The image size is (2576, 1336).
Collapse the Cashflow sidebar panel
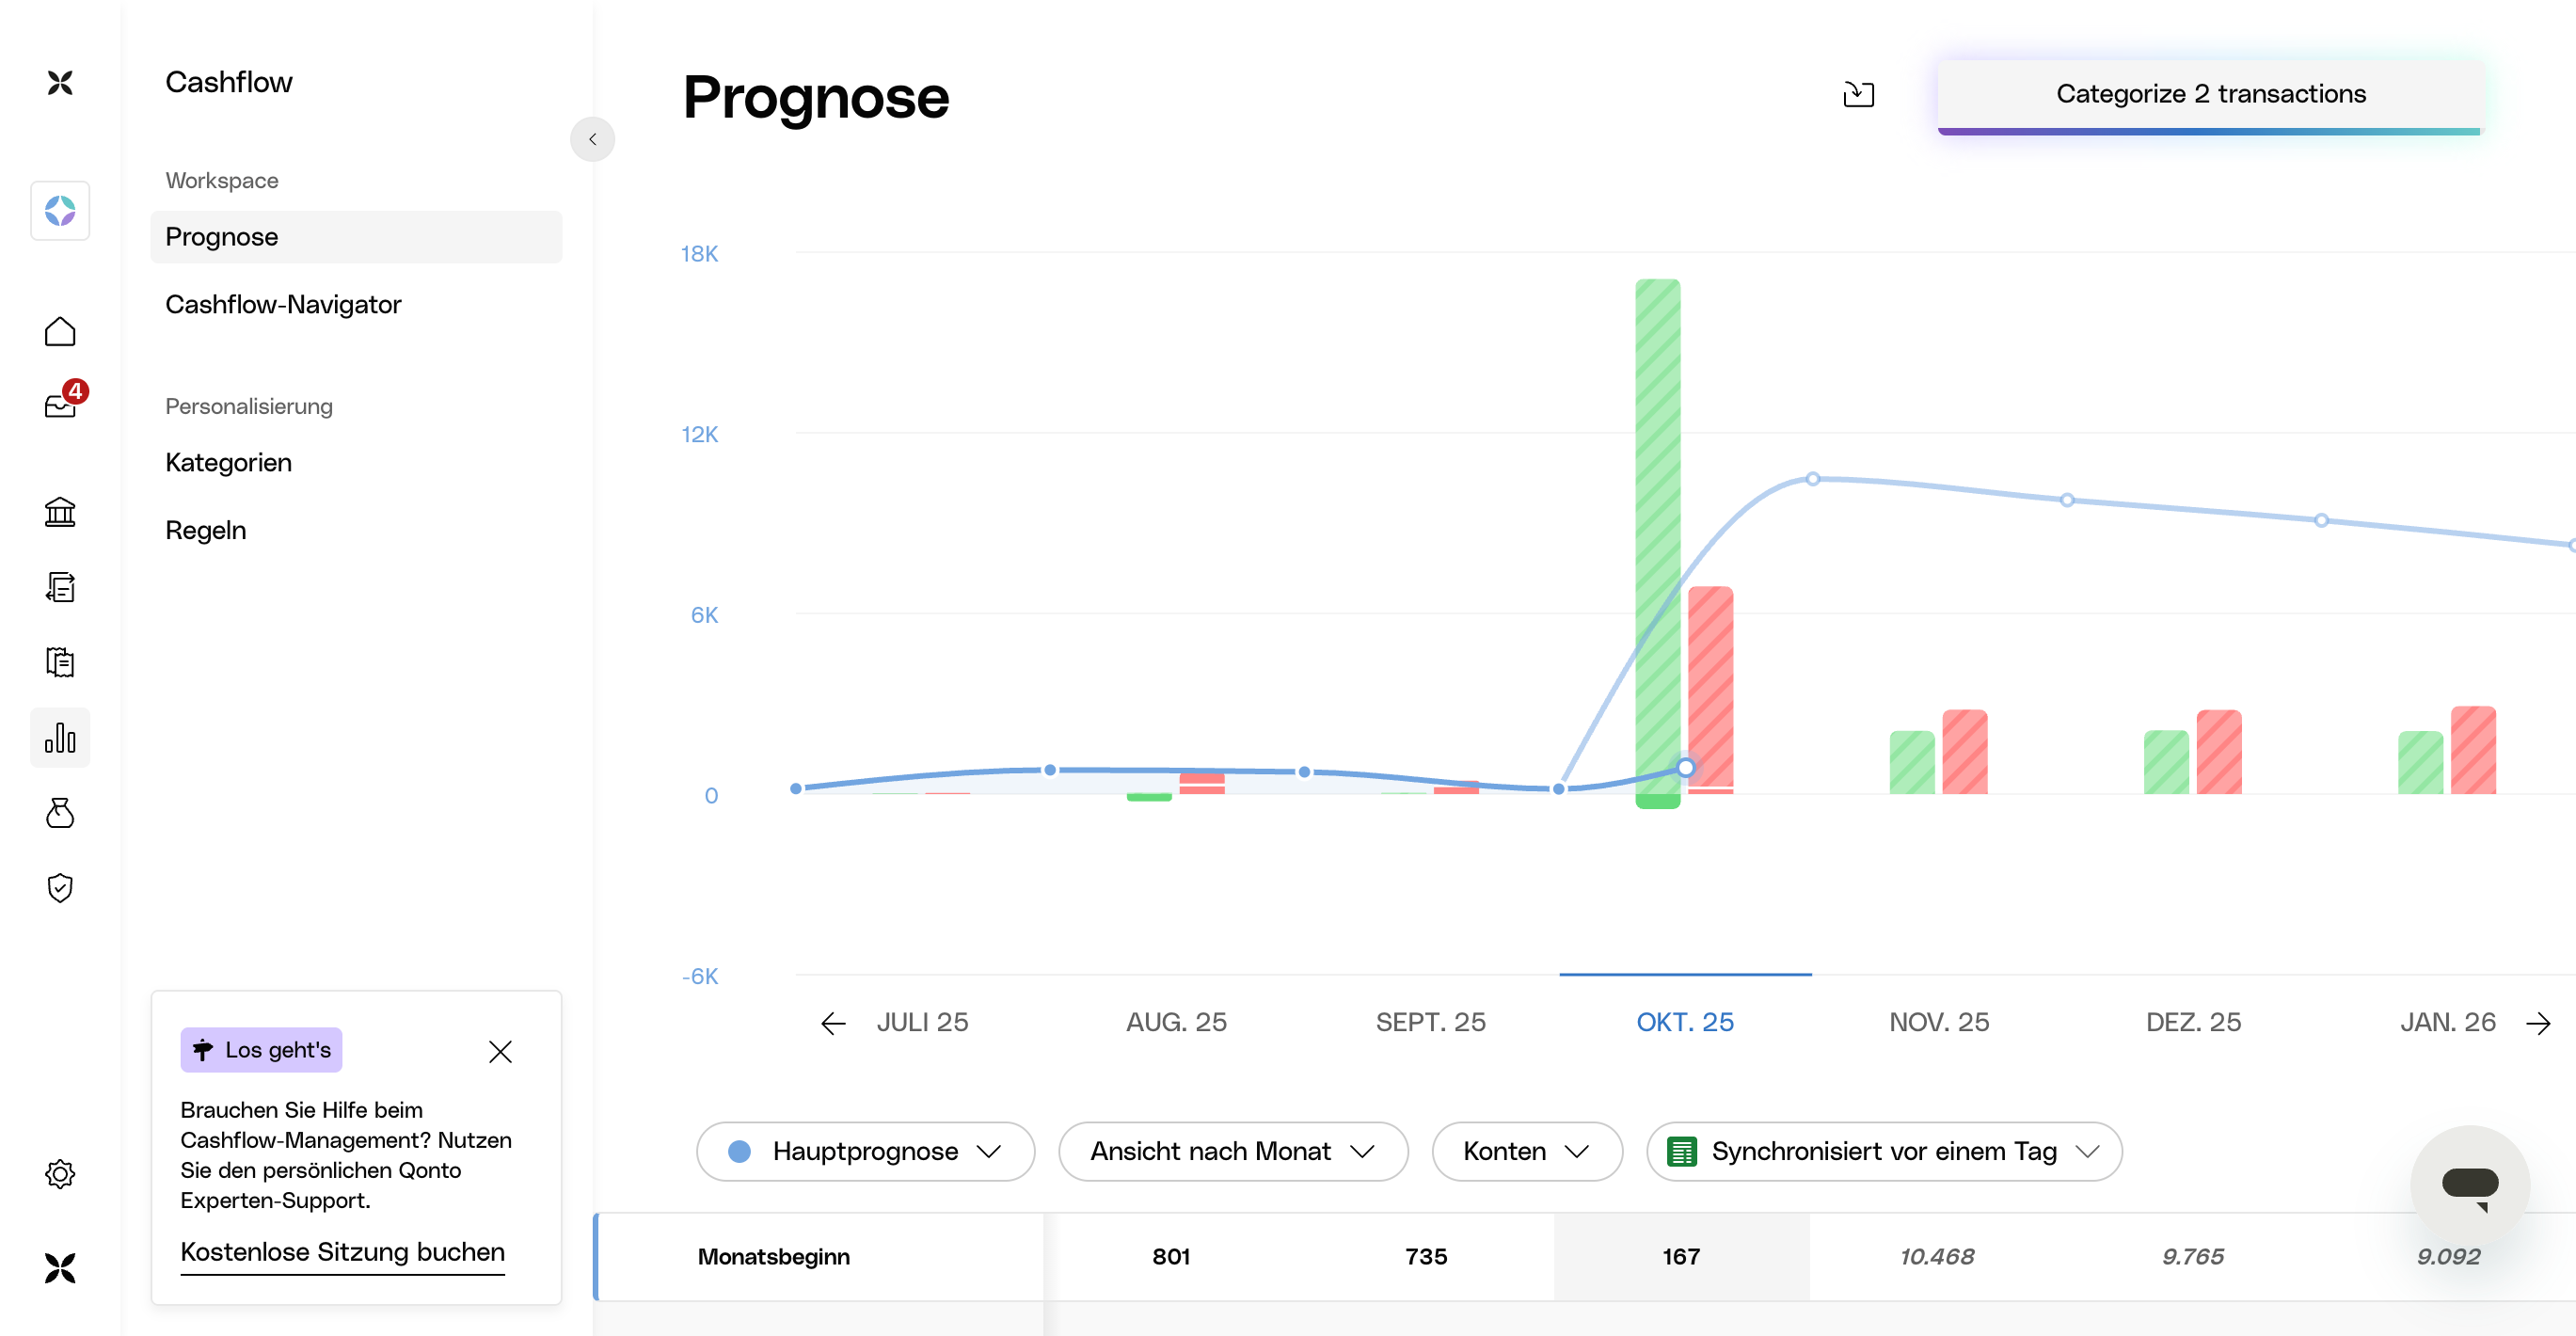tap(592, 139)
